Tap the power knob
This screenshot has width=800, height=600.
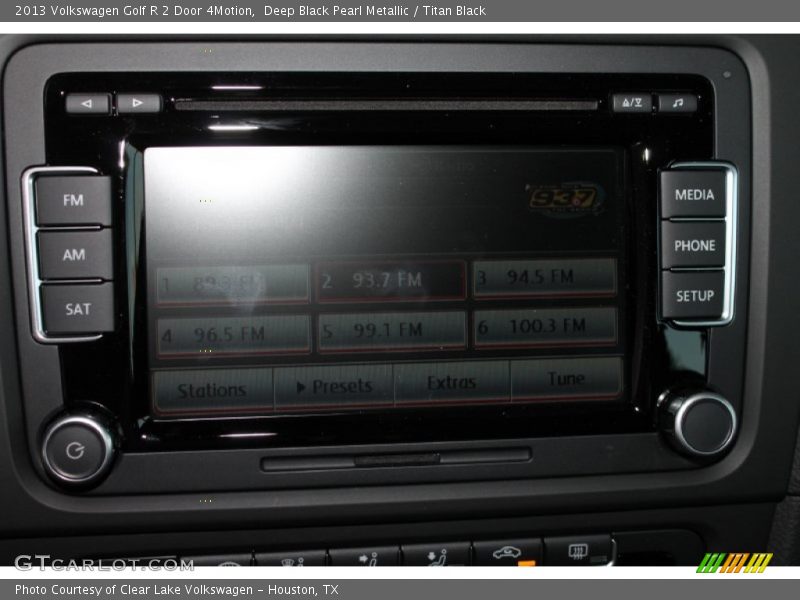coord(78,449)
